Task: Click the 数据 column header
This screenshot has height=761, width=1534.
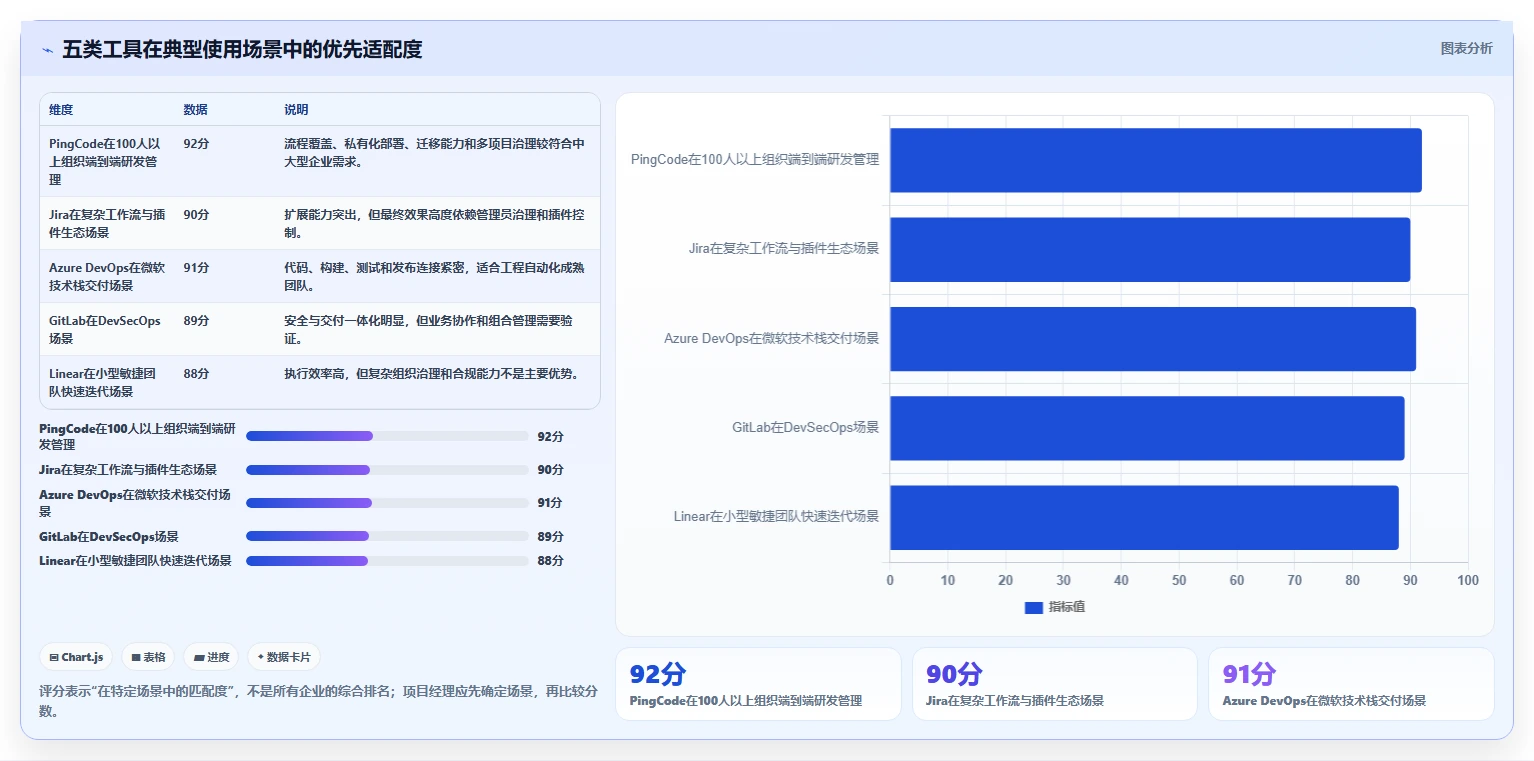Action: pyautogui.click(x=196, y=110)
